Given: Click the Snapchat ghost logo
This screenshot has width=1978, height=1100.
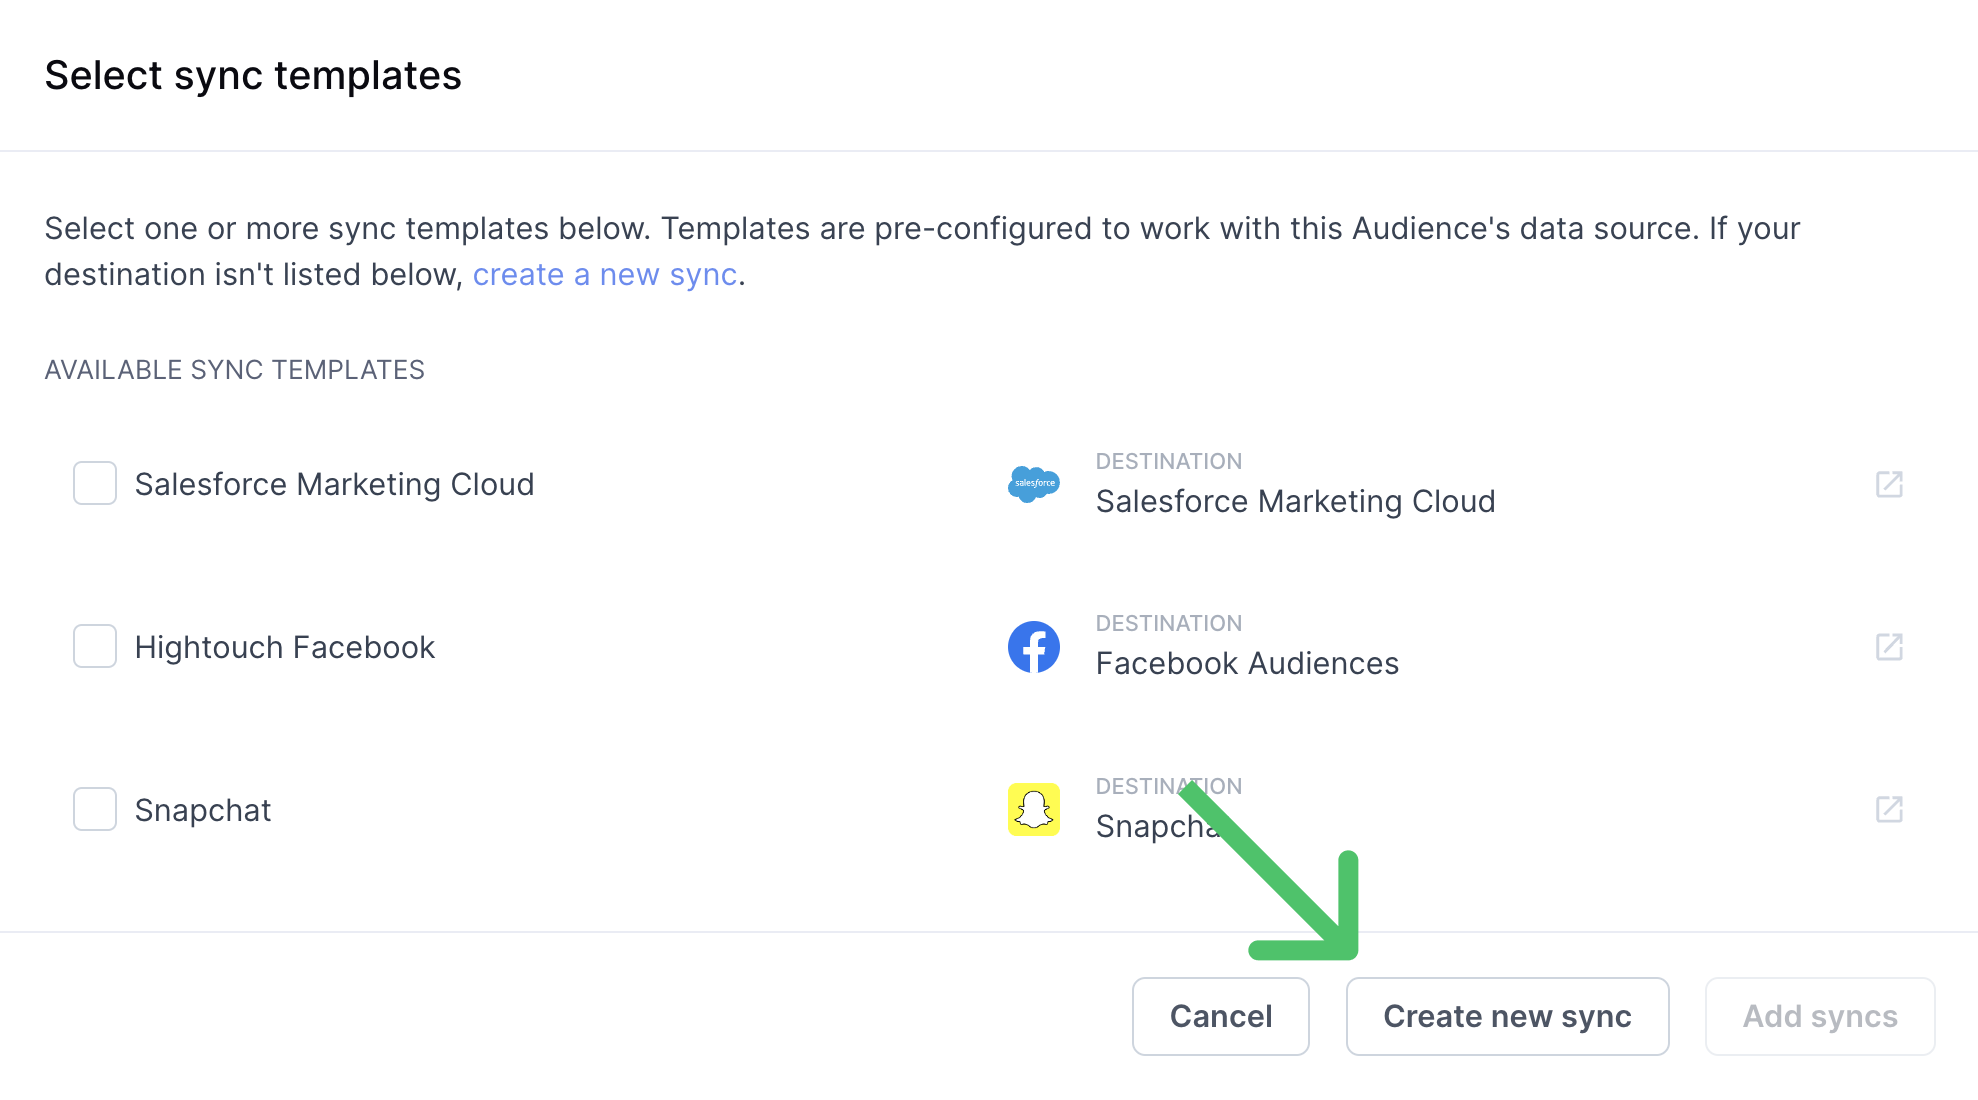Looking at the screenshot, I should [1034, 809].
